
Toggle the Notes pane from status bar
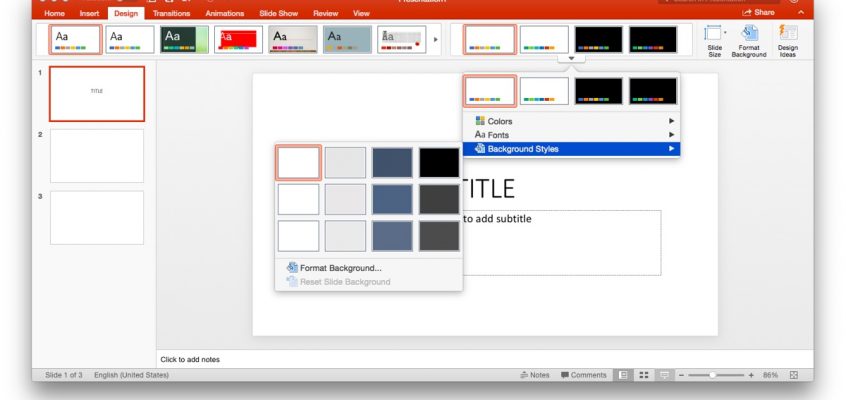(535, 375)
